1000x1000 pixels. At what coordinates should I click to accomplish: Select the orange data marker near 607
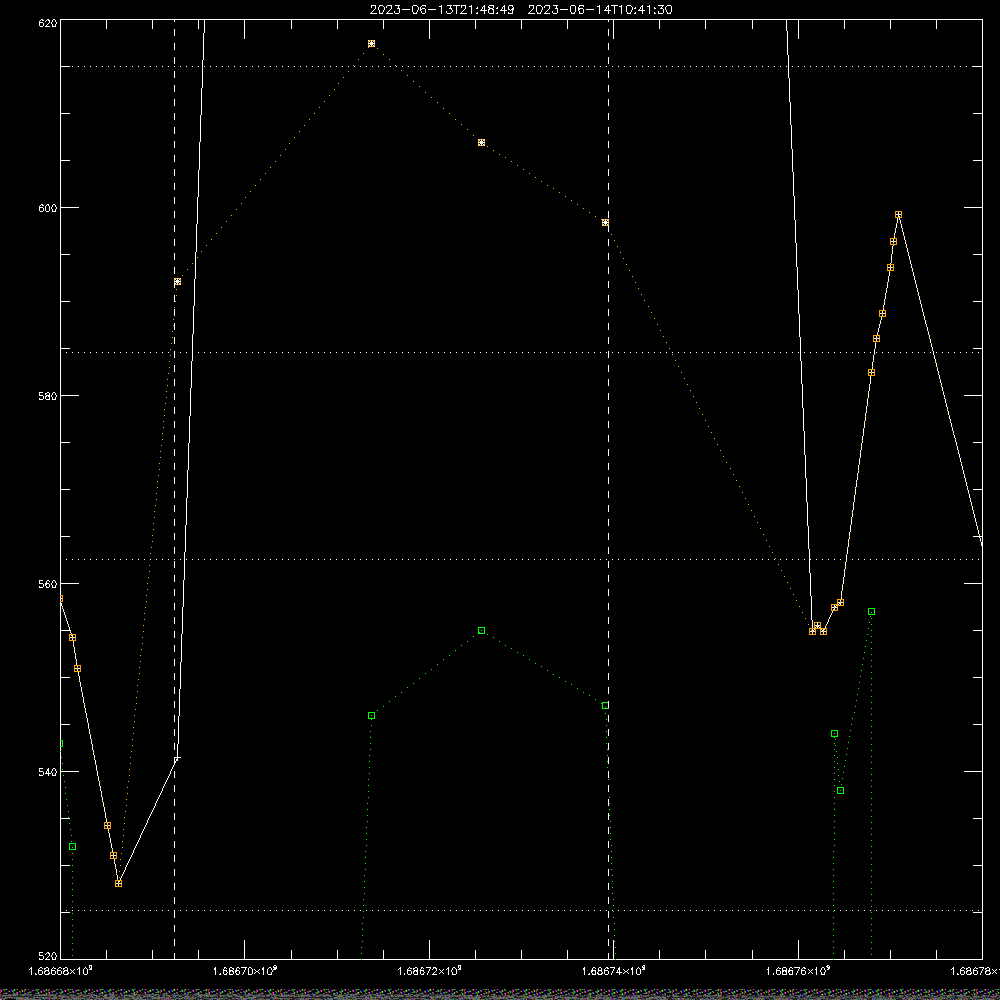coord(482,143)
